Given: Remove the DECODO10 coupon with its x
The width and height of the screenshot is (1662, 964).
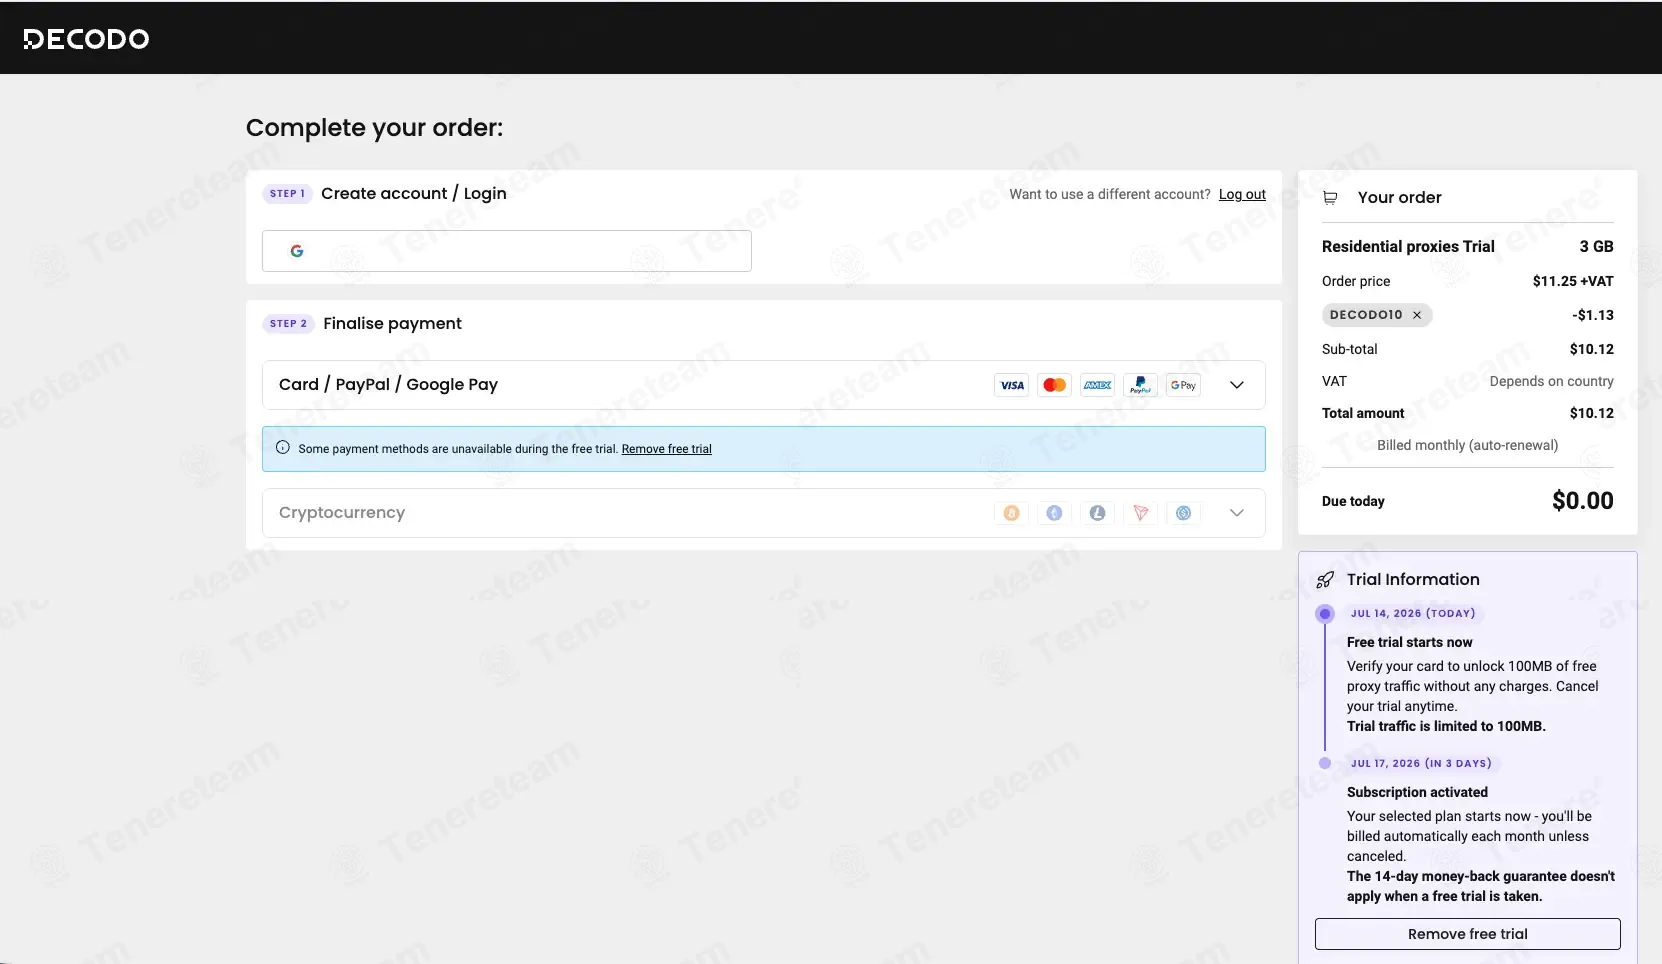Looking at the screenshot, I should 1417,315.
